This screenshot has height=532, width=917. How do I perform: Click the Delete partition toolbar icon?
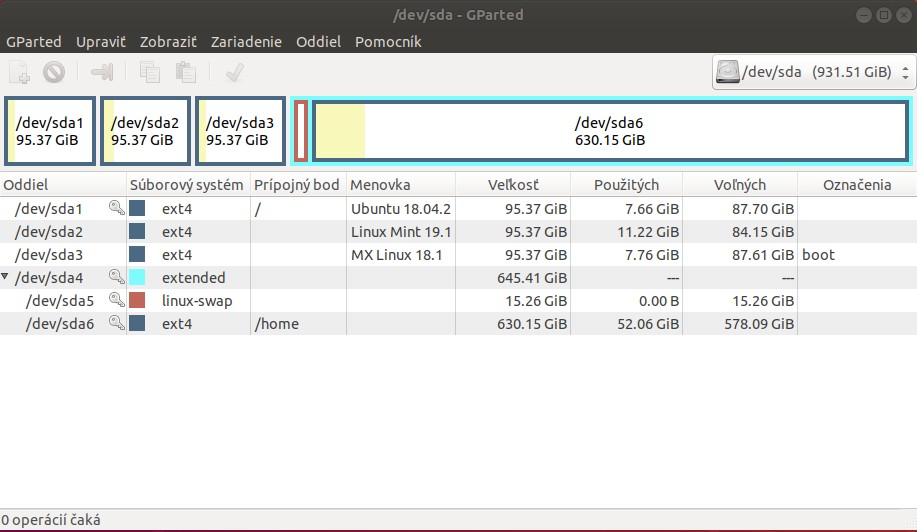54,72
